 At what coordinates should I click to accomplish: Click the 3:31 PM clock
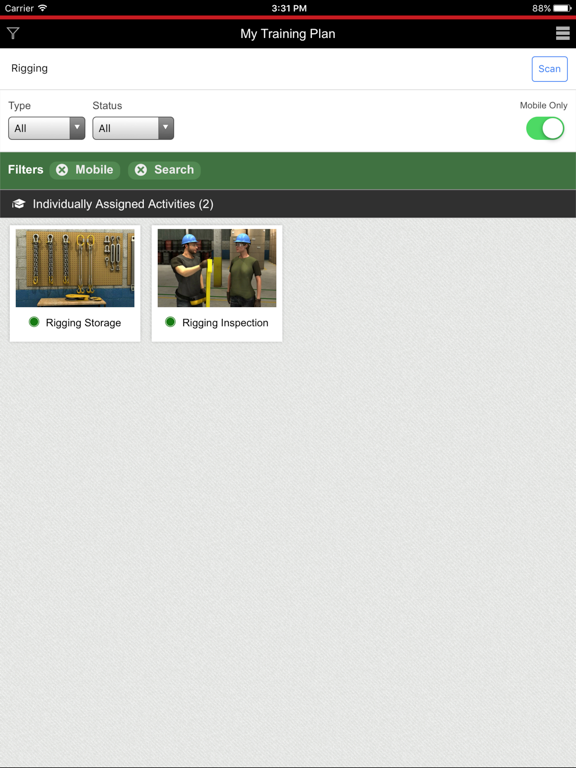coord(289,8)
